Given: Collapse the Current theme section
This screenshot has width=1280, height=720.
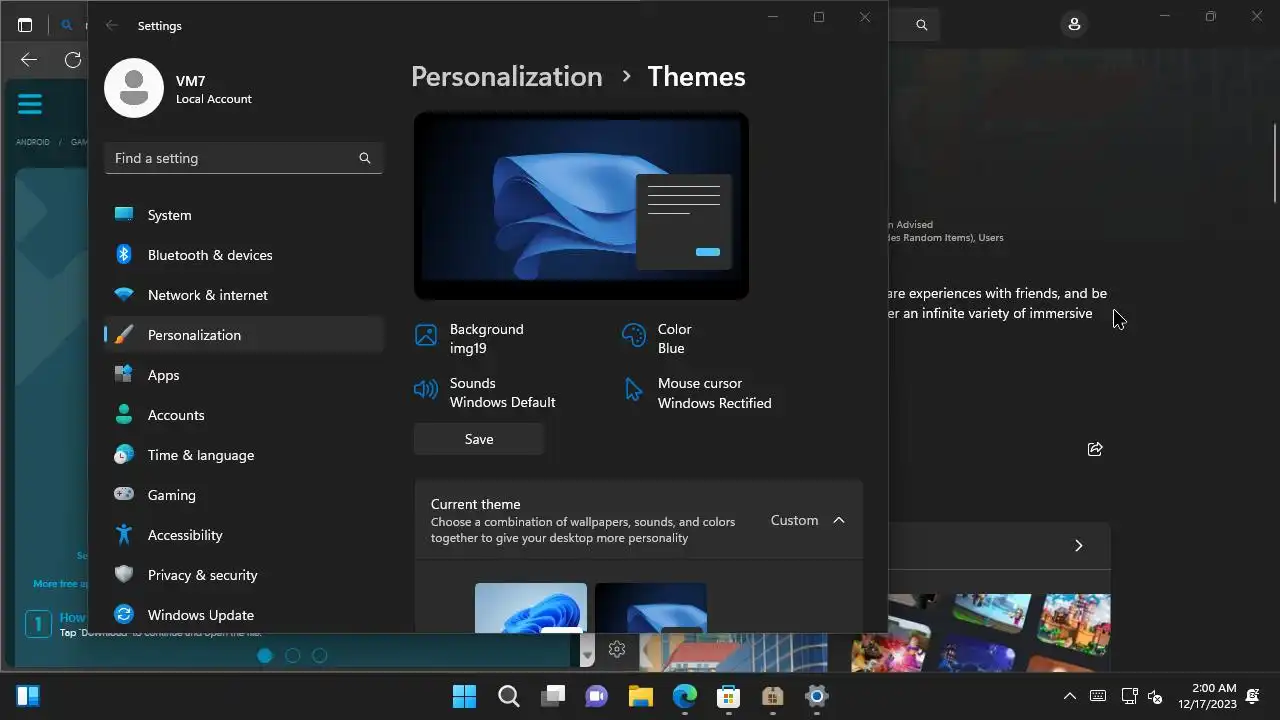Looking at the screenshot, I should [x=839, y=520].
